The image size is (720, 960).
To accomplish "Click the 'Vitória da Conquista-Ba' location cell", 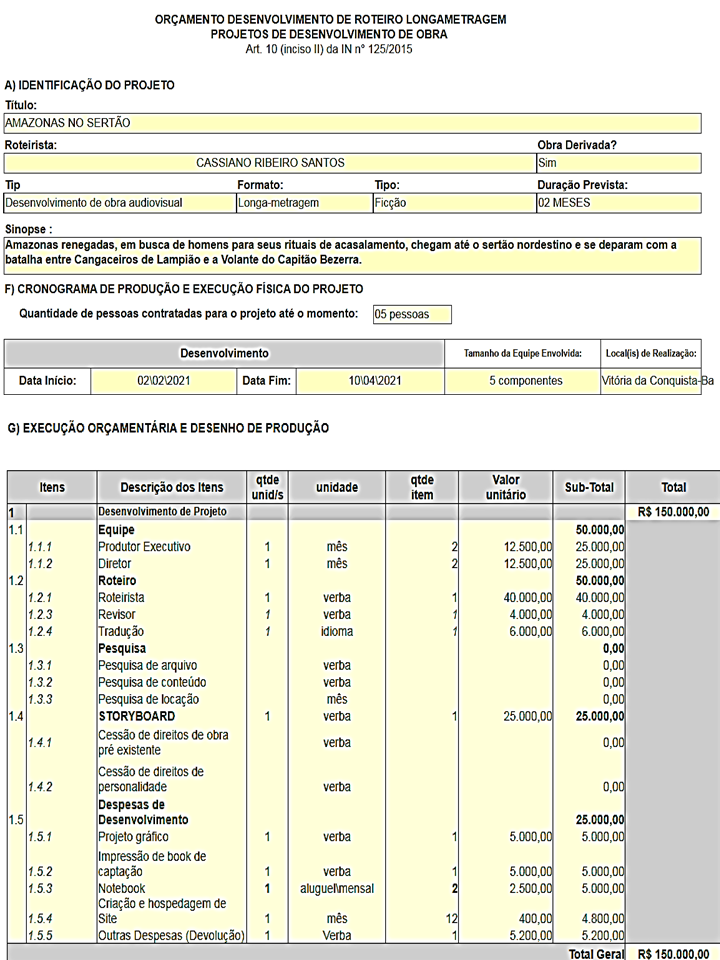I will coord(651,381).
